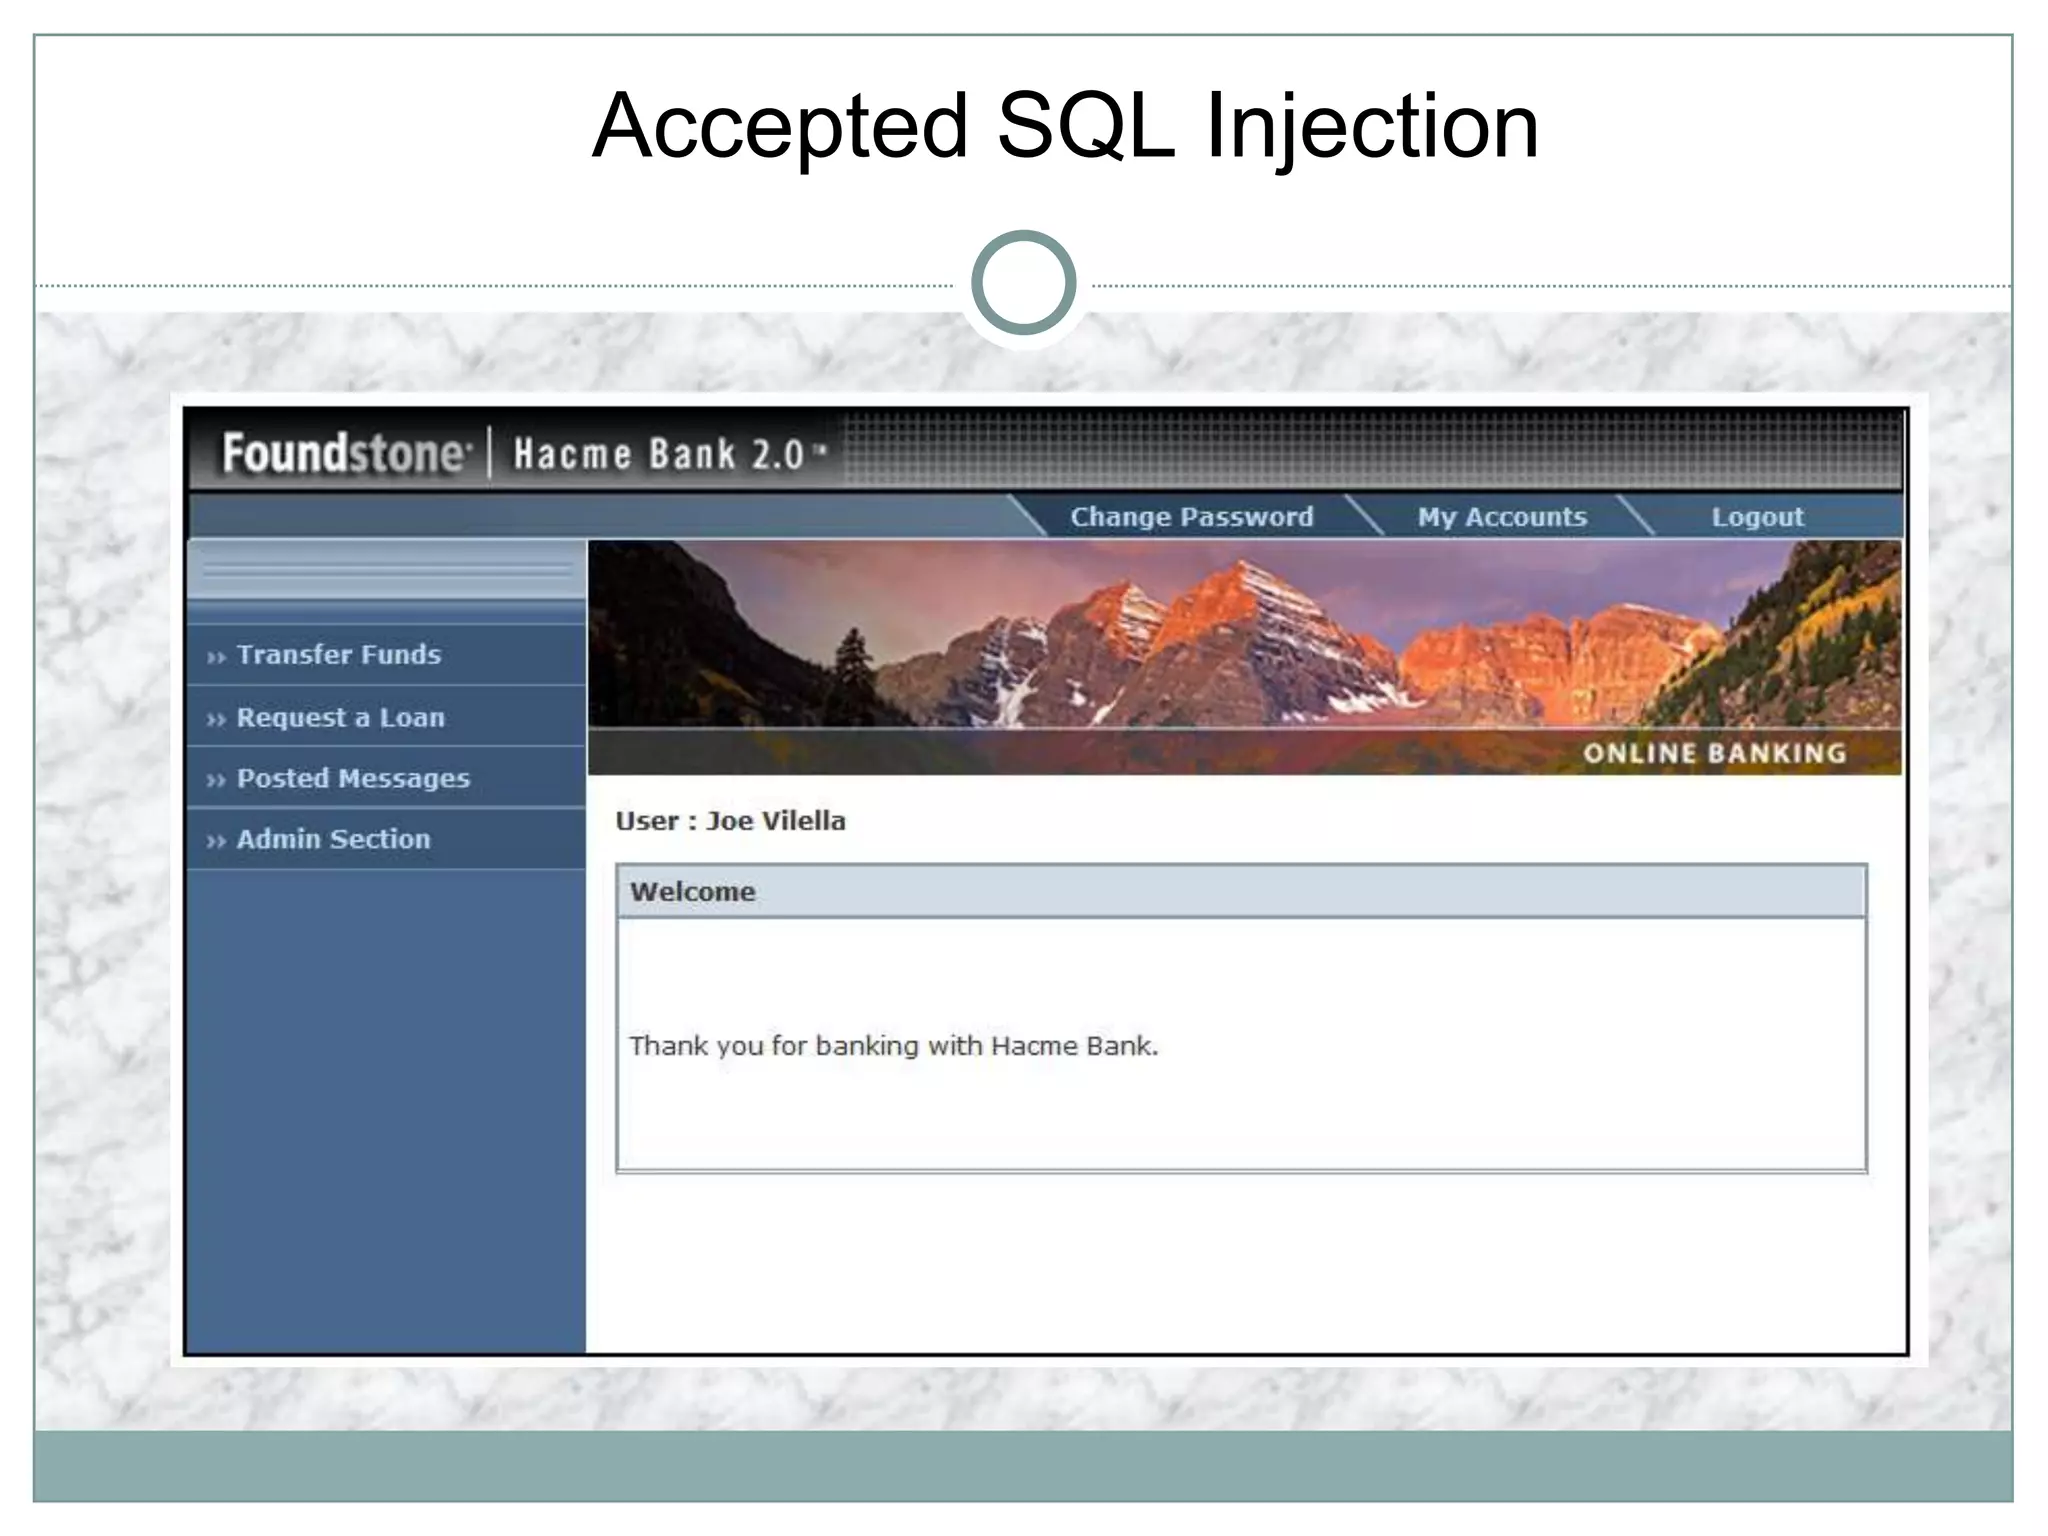Open Transfer Funds from the sidebar
The height and width of the screenshot is (1536, 2048).
[x=338, y=655]
